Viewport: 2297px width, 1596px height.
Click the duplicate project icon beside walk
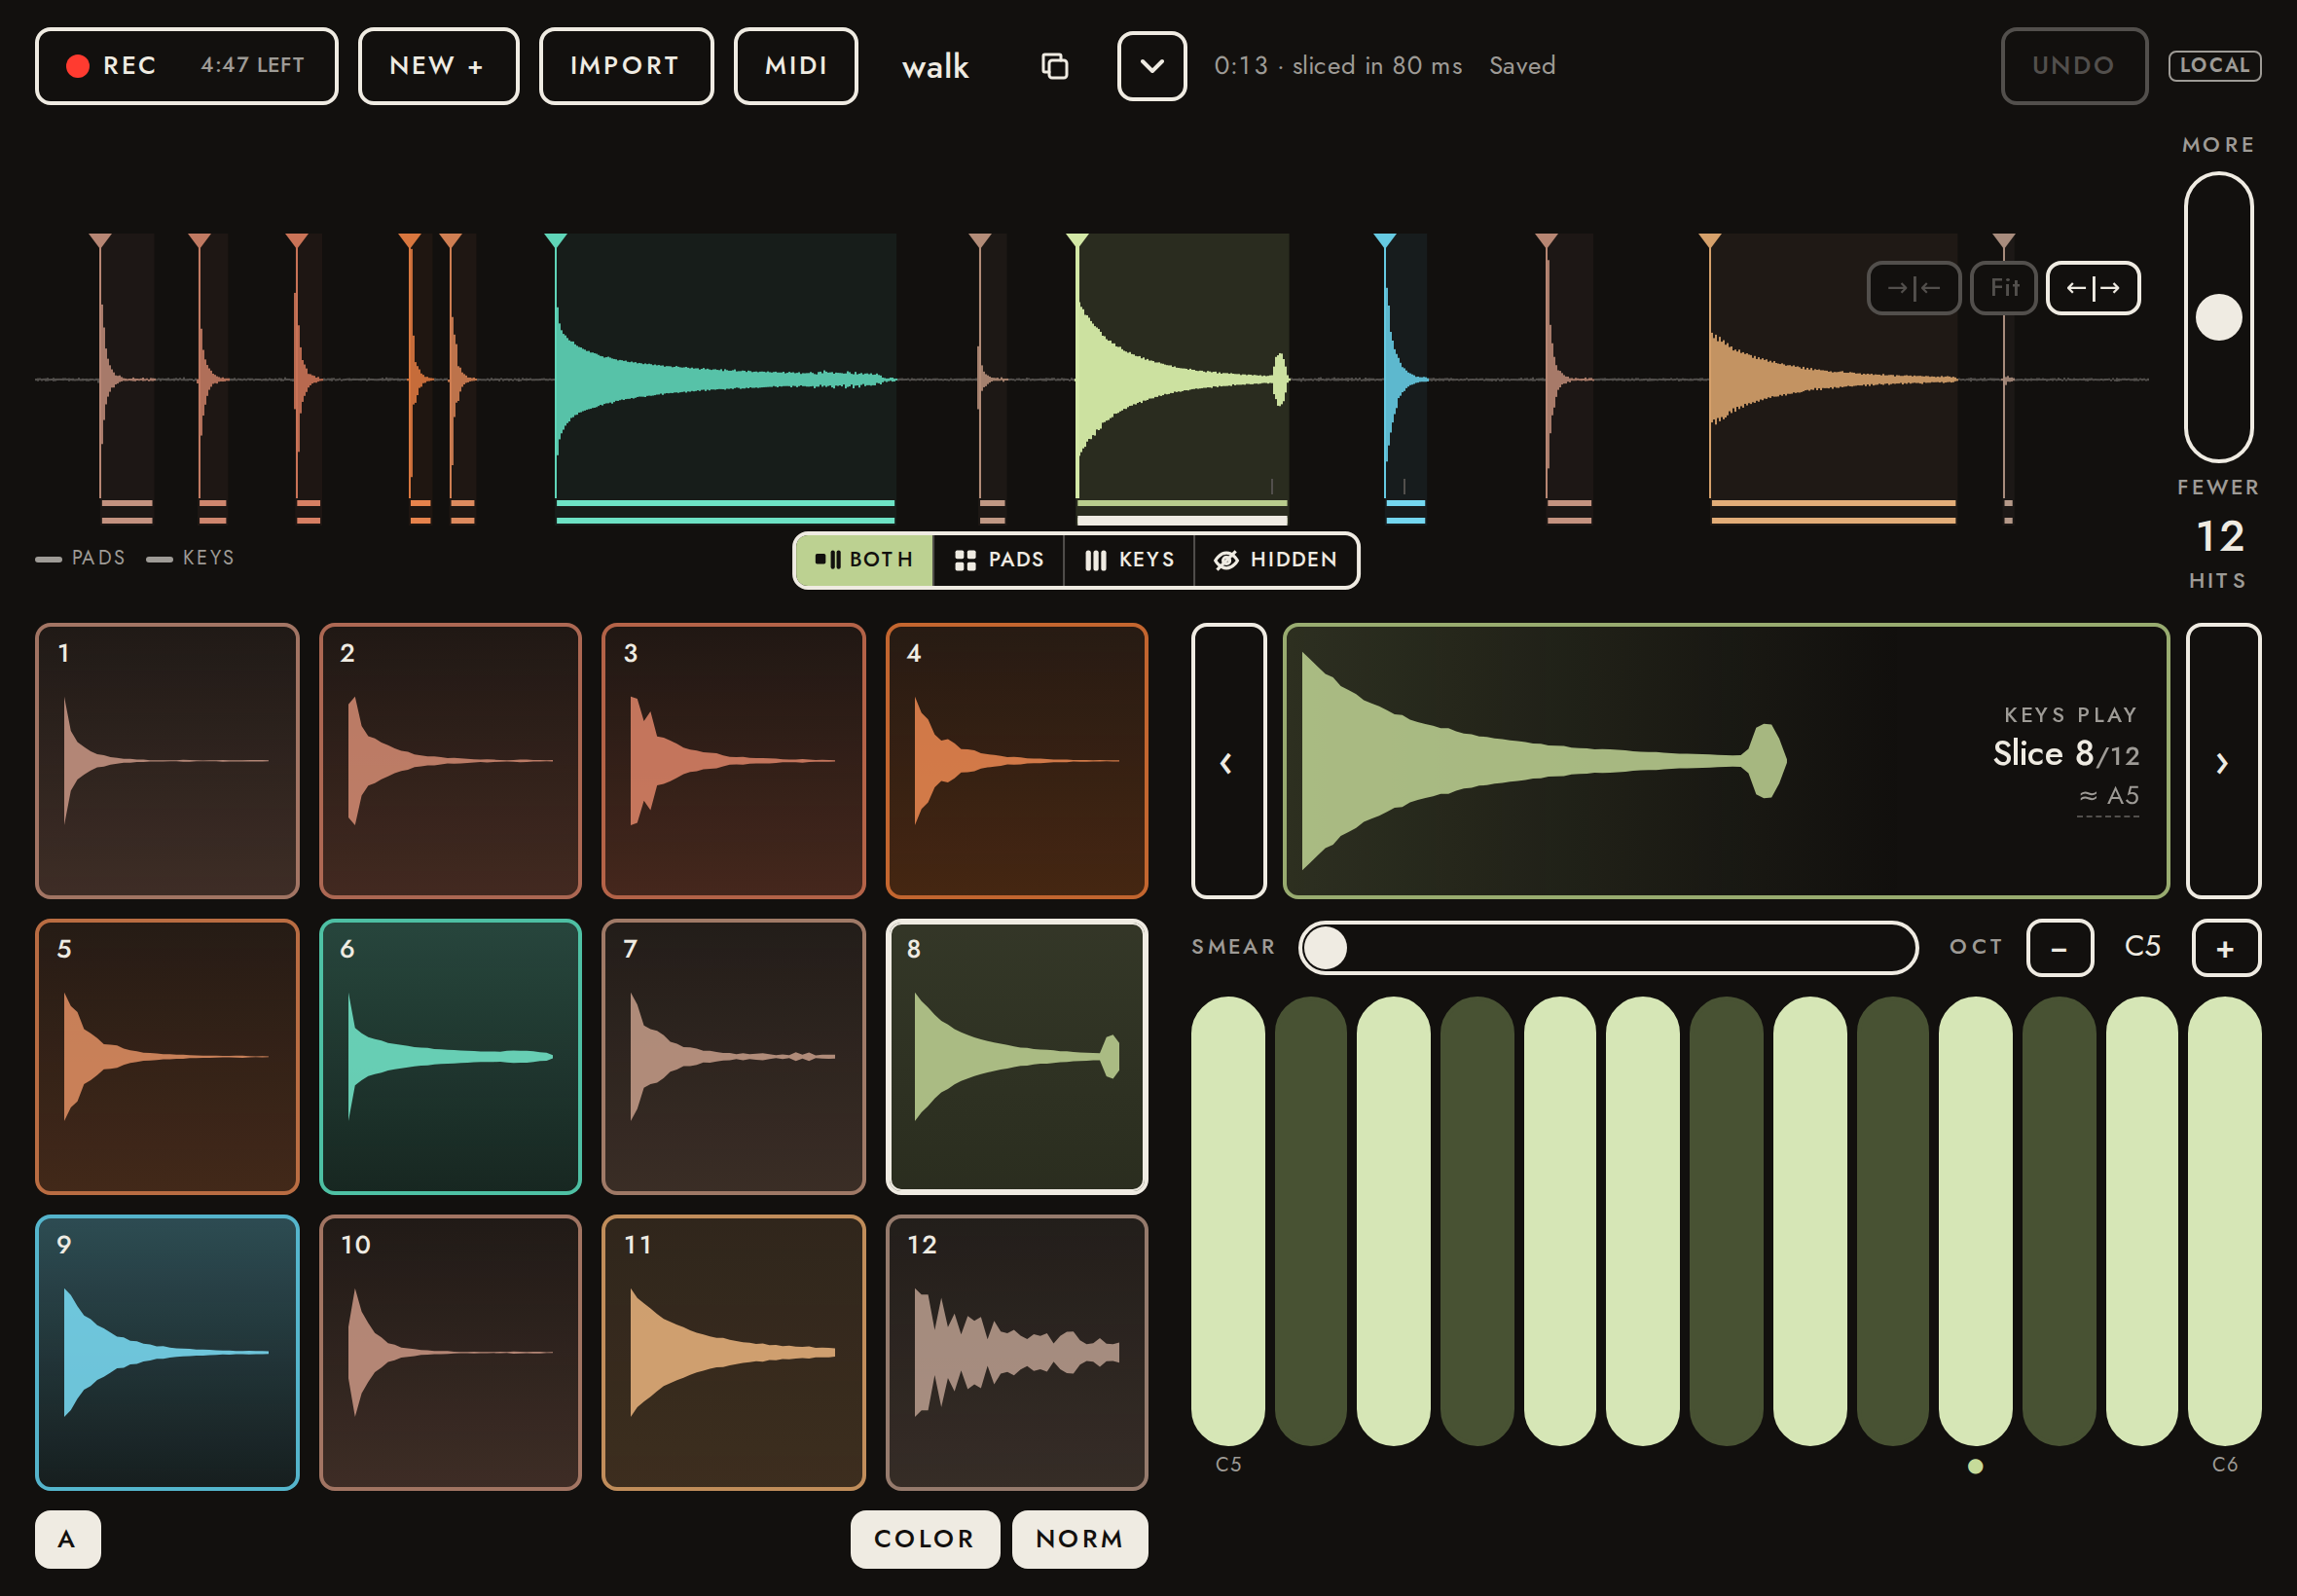[1054, 66]
